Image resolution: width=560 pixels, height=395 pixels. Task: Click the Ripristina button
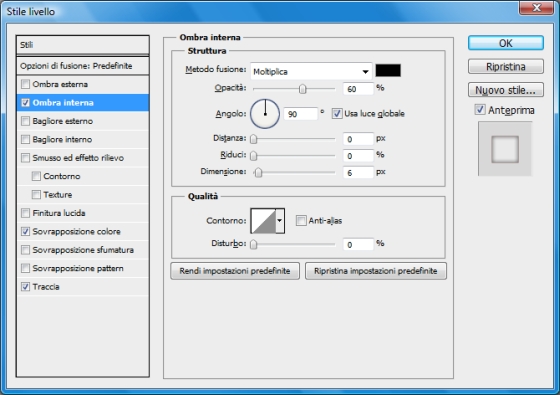click(506, 66)
